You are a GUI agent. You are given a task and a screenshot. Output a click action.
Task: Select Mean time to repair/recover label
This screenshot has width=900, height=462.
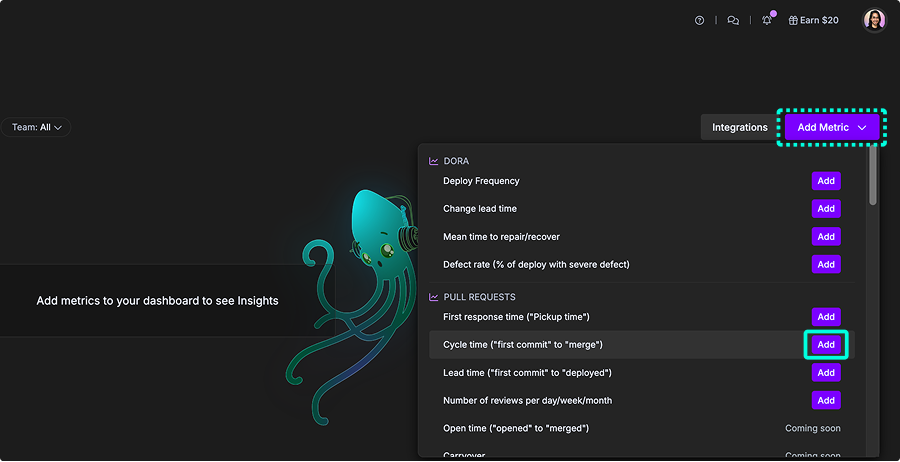tap(501, 236)
